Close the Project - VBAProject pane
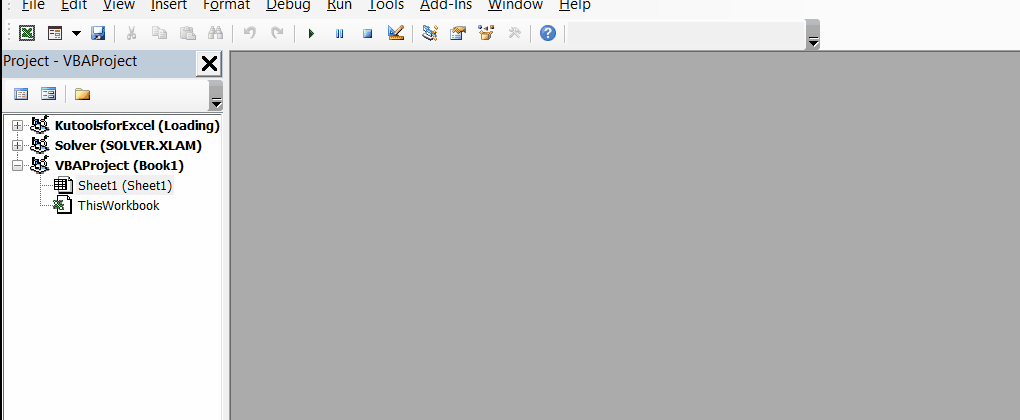 209,64
